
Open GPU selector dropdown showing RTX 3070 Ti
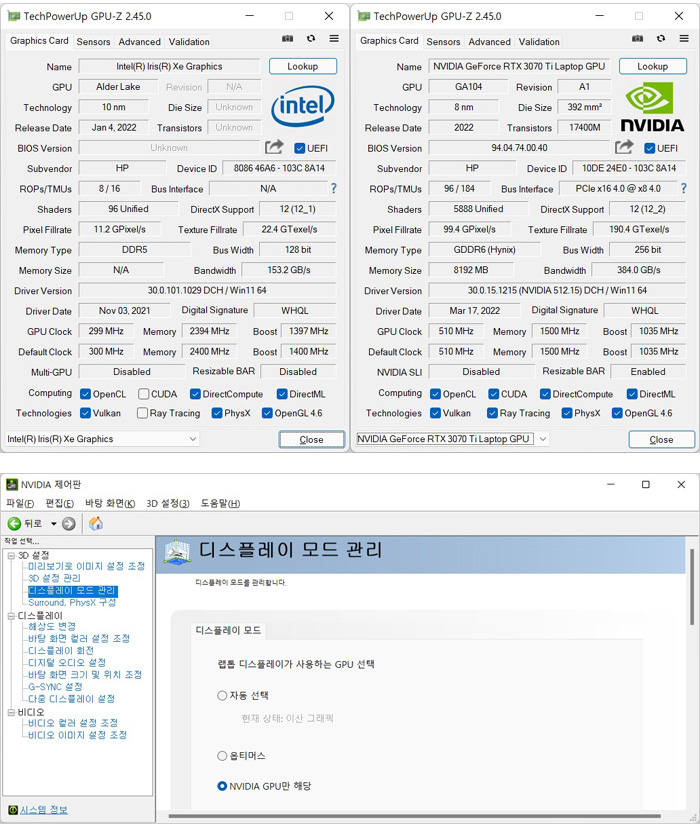pyautogui.click(x=453, y=439)
